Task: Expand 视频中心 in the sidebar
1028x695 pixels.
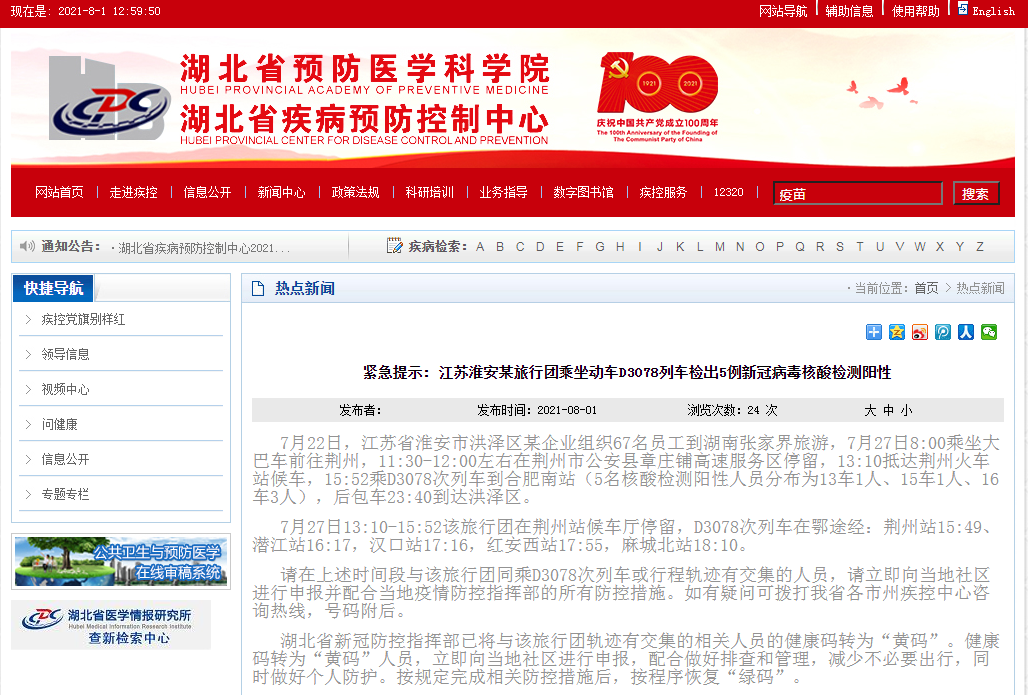Action: 65,389
